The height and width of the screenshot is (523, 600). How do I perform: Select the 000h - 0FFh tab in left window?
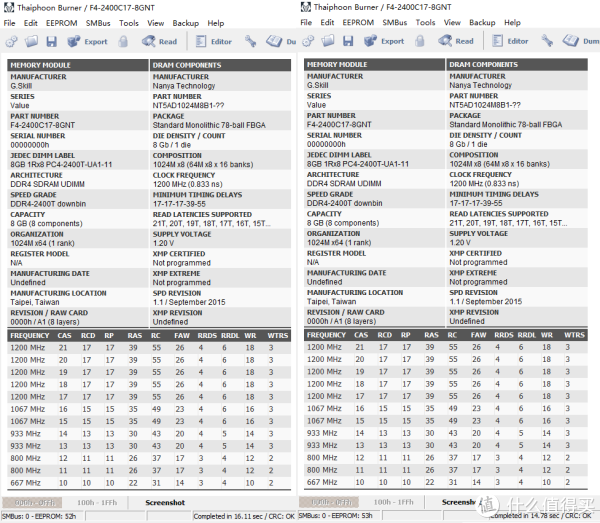[x=32, y=502]
